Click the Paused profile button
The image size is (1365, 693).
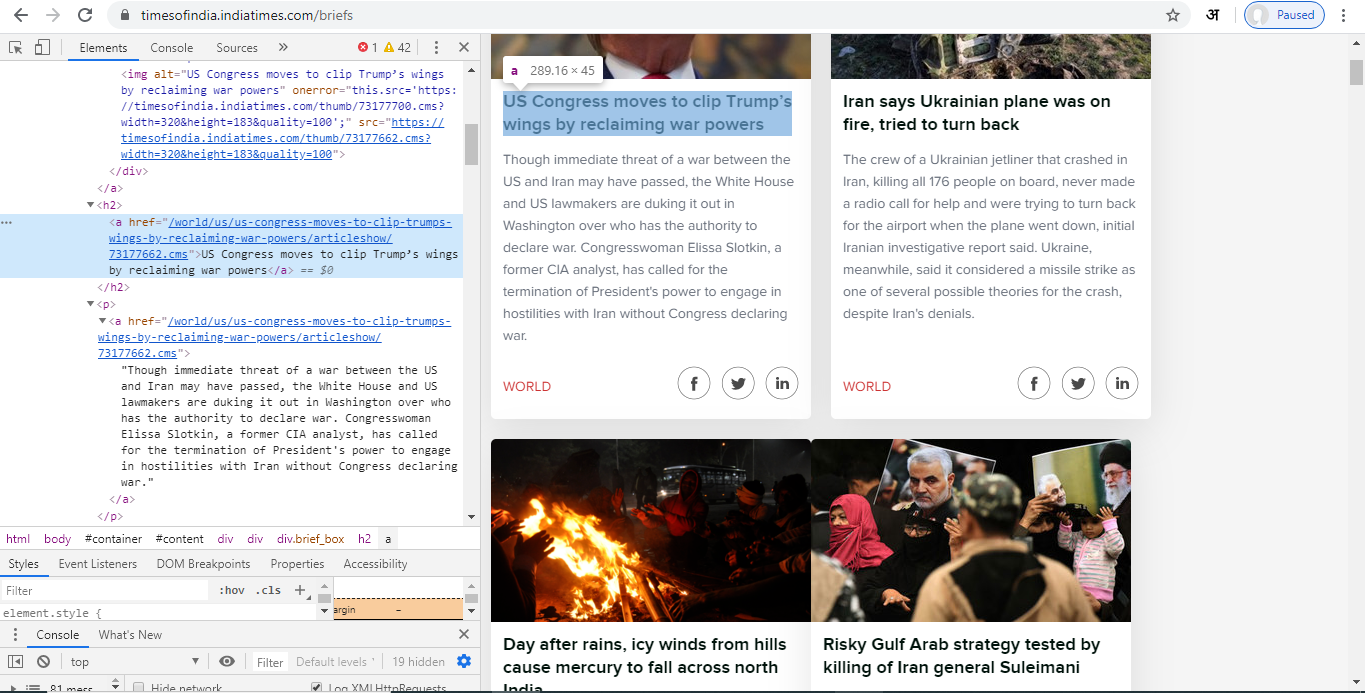click(x=1284, y=15)
